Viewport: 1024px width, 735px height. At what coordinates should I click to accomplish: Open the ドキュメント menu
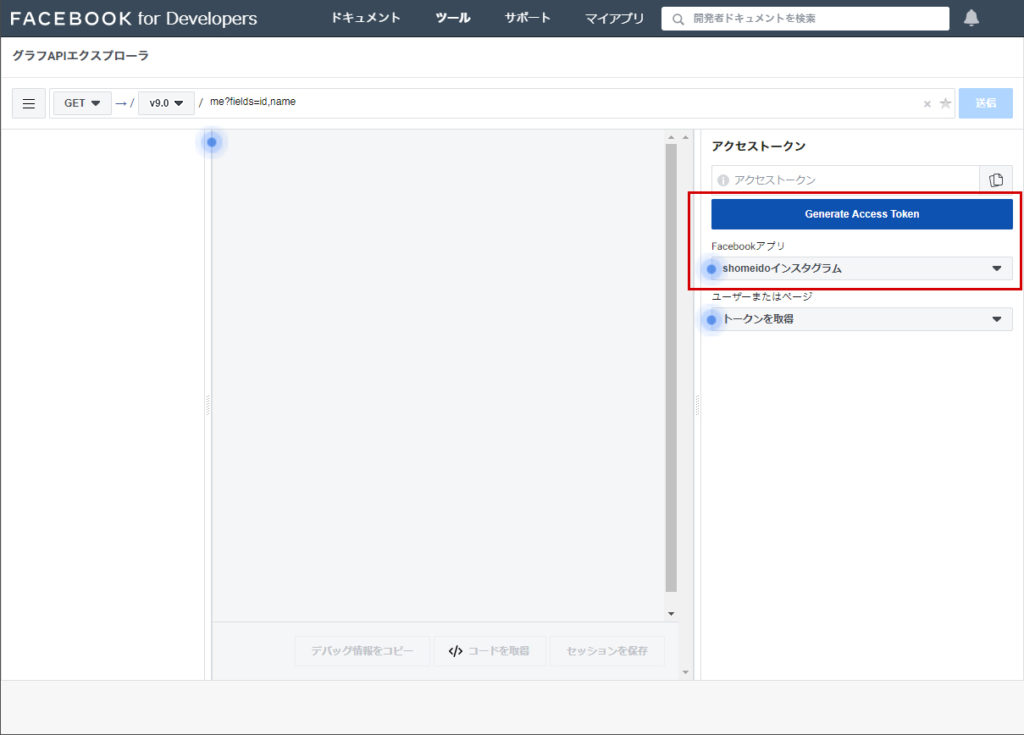(366, 18)
